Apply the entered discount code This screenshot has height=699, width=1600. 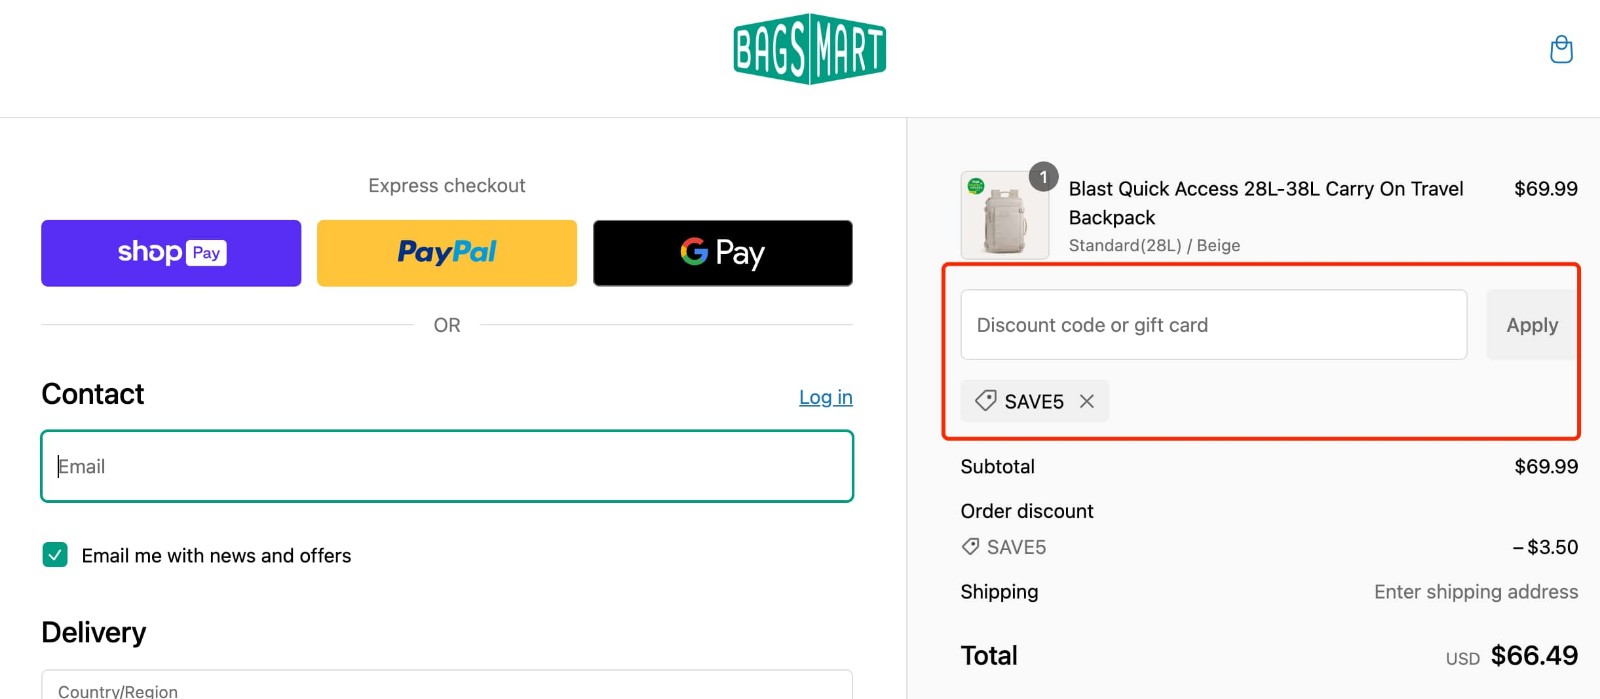click(1531, 324)
